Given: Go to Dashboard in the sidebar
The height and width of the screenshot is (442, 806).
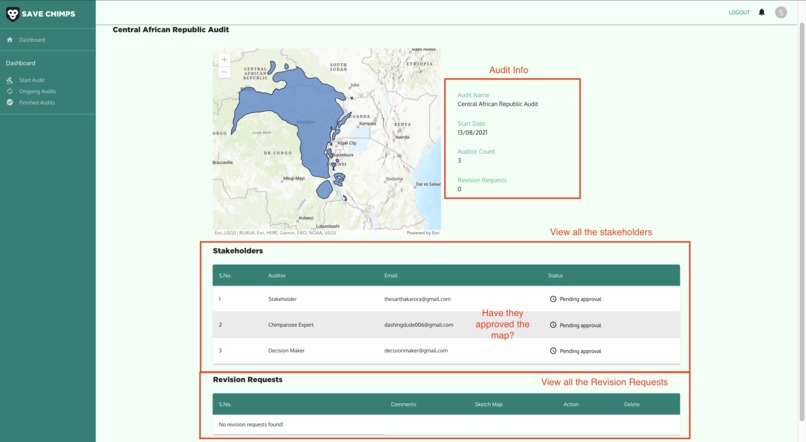Looking at the screenshot, I should pyautogui.click(x=32, y=40).
